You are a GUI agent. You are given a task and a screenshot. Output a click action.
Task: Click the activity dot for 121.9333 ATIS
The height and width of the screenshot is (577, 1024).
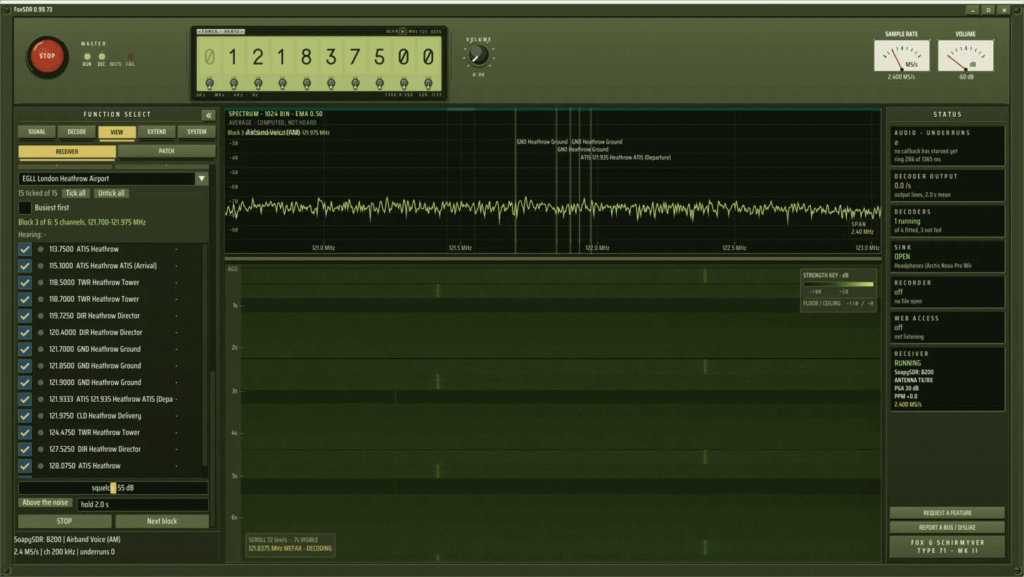(x=40, y=399)
